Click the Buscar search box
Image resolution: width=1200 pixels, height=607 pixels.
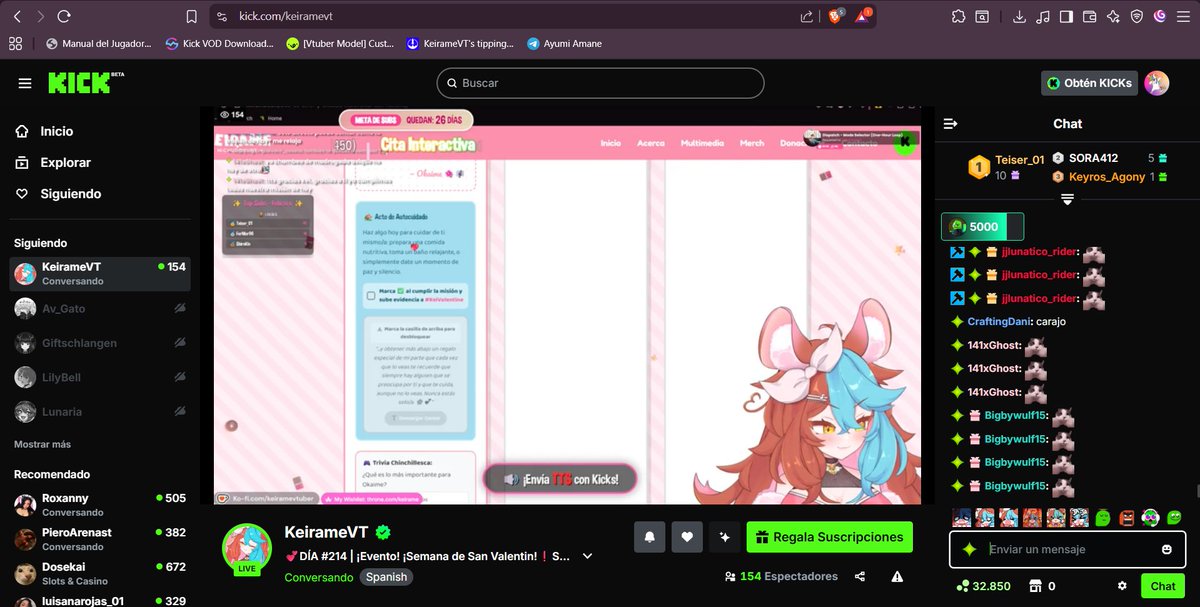[x=600, y=83]
